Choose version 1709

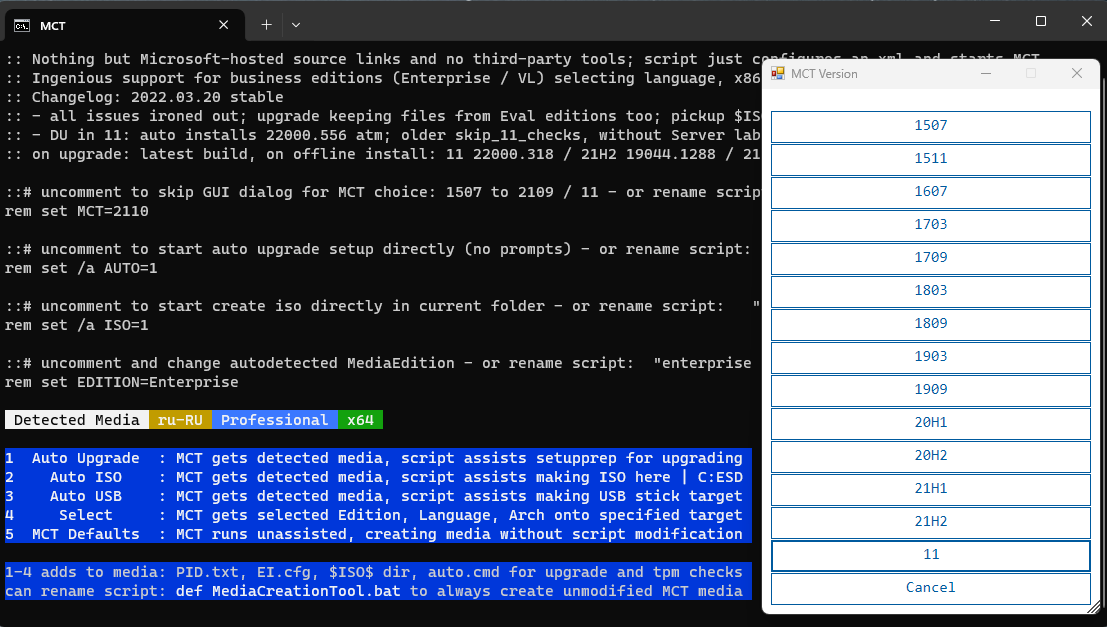[931, 258]
